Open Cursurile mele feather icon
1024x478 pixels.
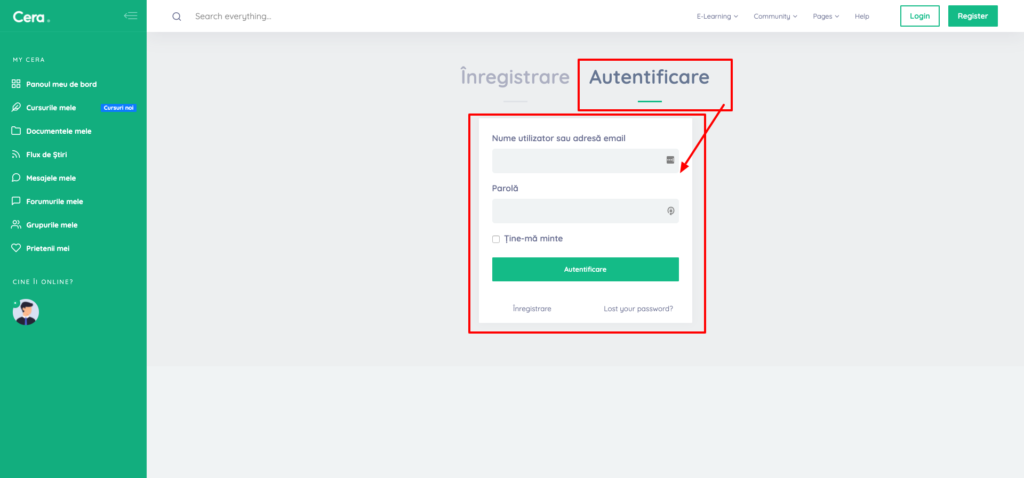[x=16, y=108]
